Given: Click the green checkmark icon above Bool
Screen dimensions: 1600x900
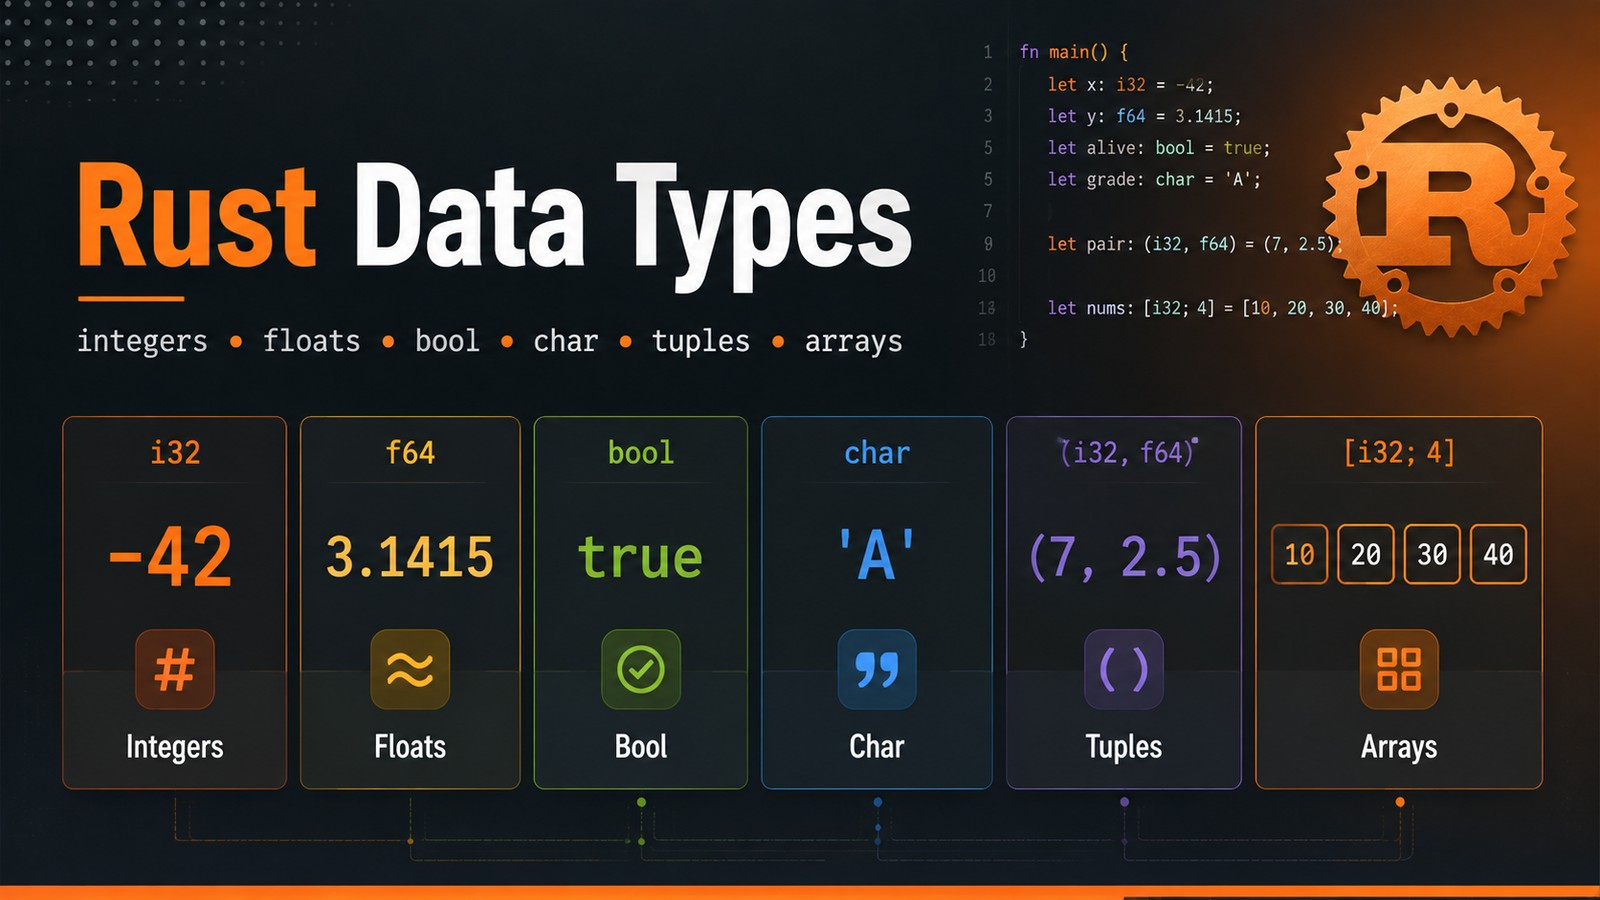Looking at the screenshot, I should [641, 669].
